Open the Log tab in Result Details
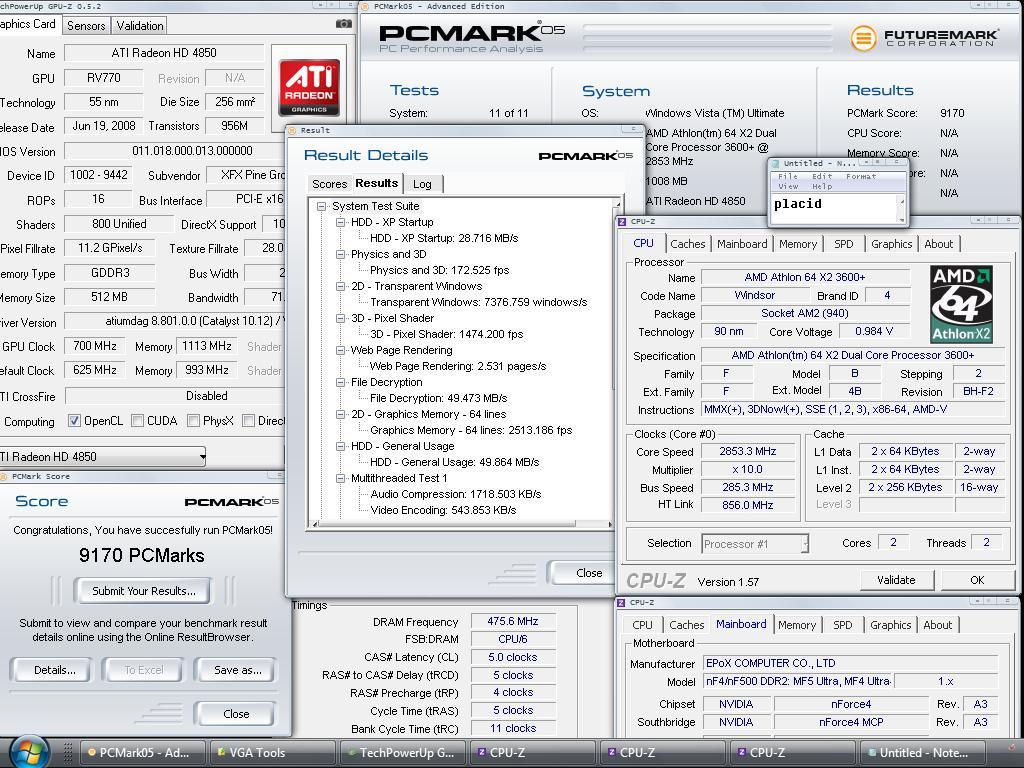Viewport: 1024px width, 768px height. point(423,184)
